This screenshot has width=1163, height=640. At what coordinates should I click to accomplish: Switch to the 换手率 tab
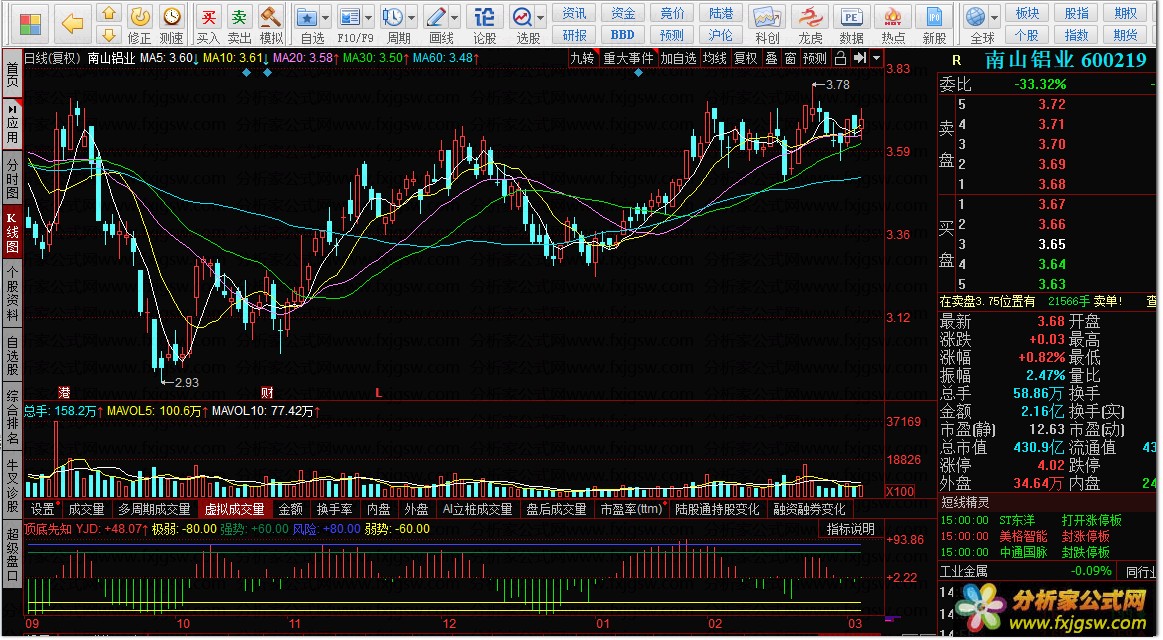coord(335,509)
